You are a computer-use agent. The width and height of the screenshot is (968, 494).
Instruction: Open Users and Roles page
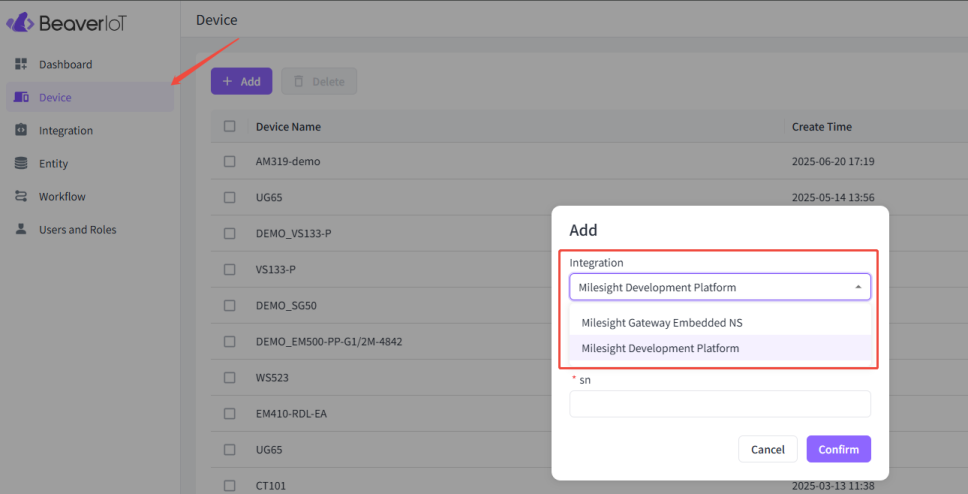pyautogui.click(x=90, y=229)
